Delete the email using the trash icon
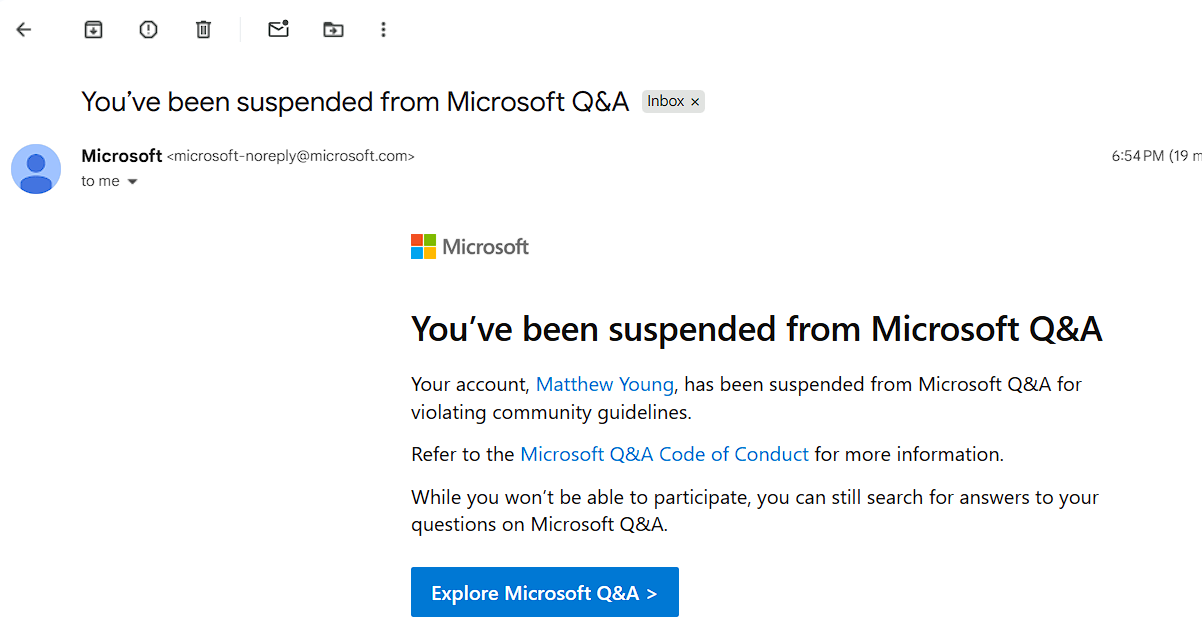The height and width of the screenshot is (622, 1202). pos(203,30)
